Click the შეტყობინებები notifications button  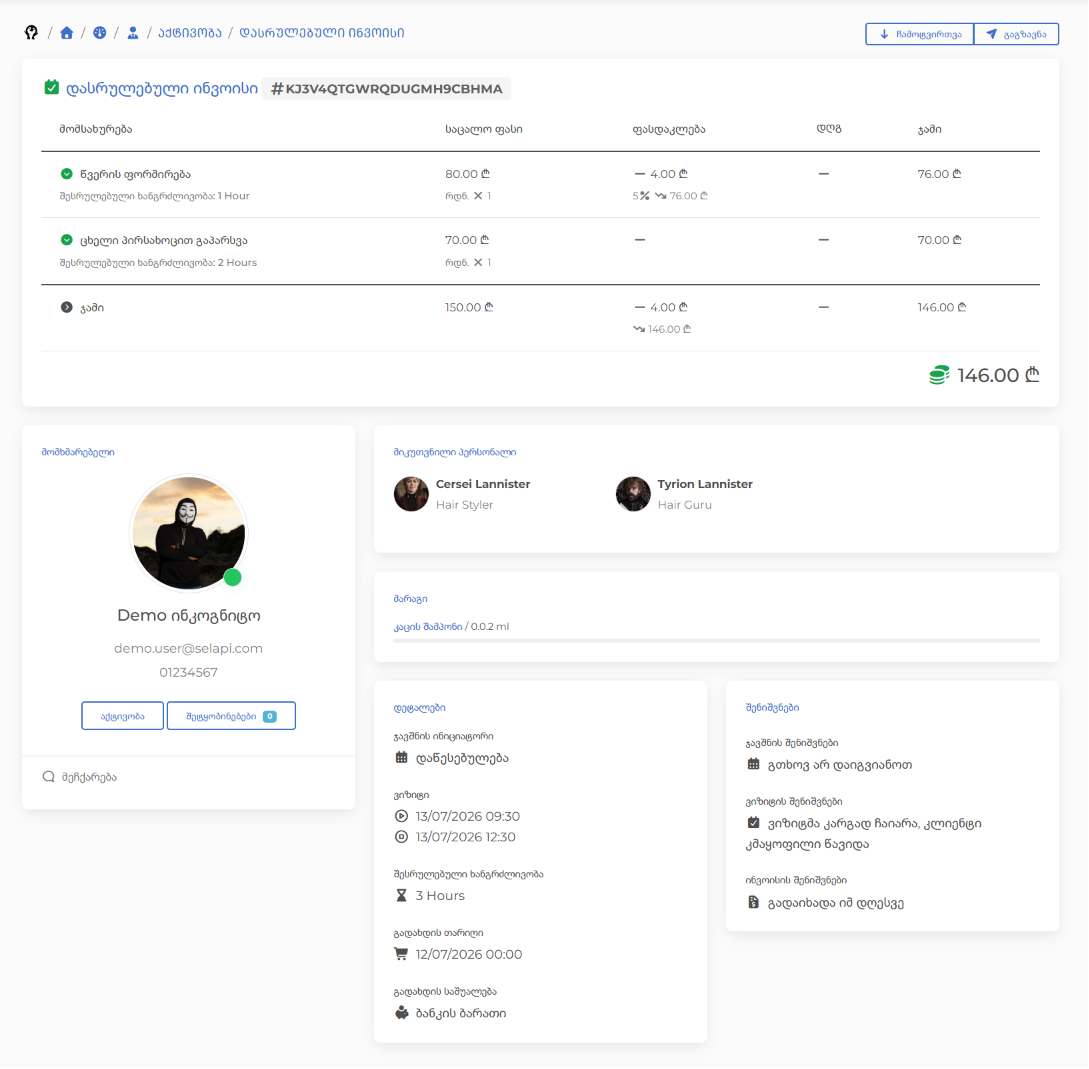(231, 716)
